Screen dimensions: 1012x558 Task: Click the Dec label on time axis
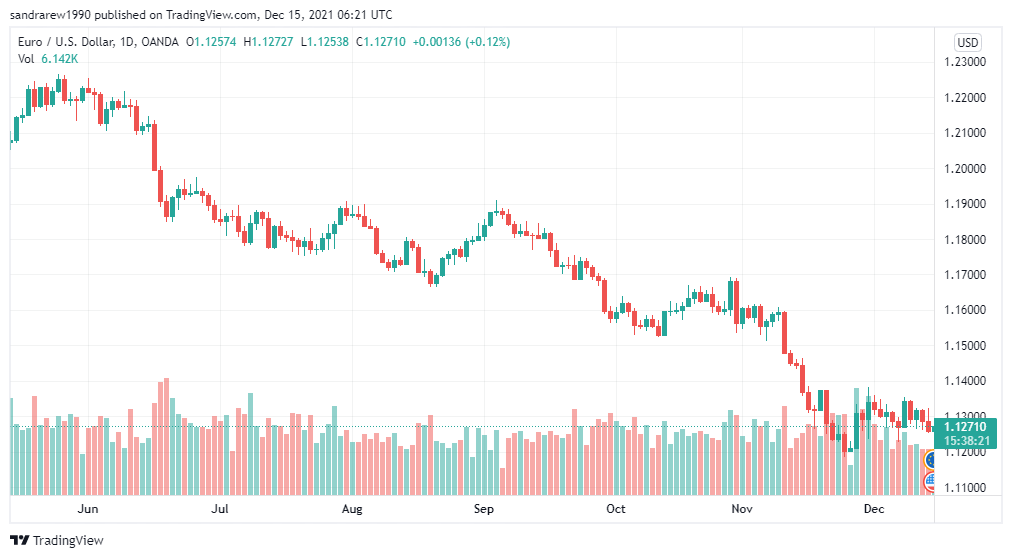874,509
